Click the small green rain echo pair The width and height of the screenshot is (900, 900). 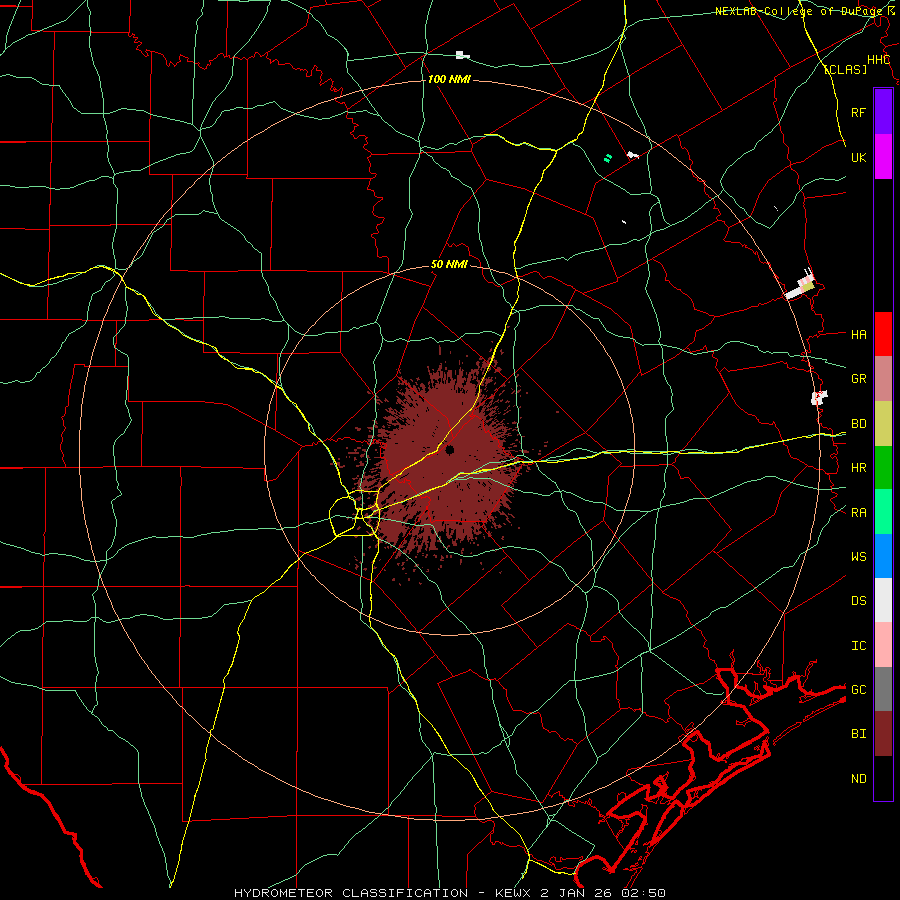pyautogui.click(x=608, y=157)
